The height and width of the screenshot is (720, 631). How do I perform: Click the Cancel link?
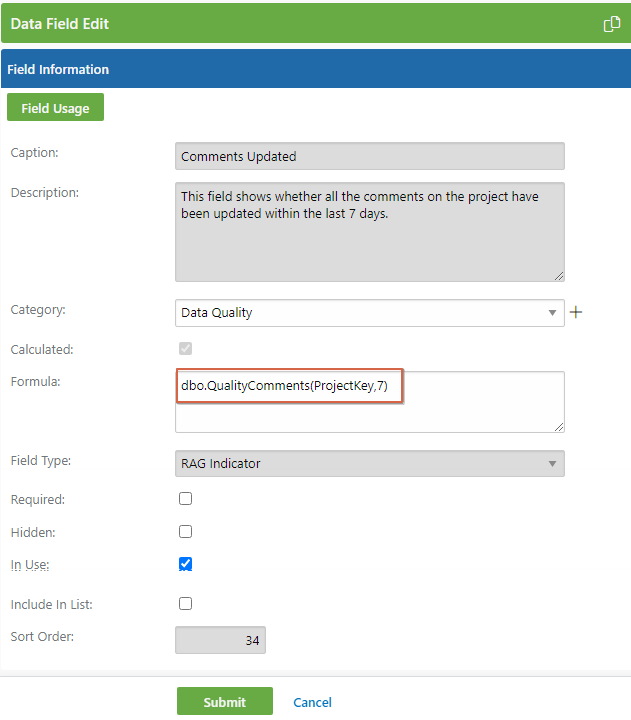pyautogui.click(x=312, y=702)
